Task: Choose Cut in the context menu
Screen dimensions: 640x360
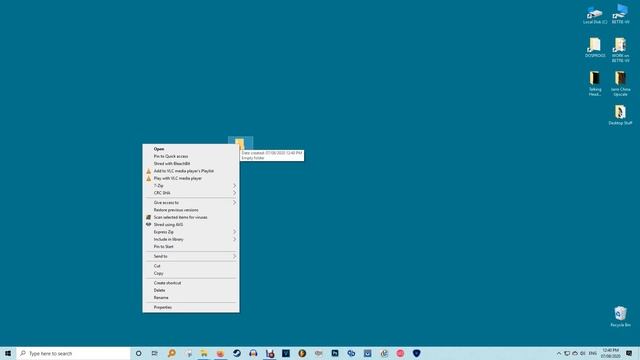Action: pyautogui.click(x=191, y=266)
